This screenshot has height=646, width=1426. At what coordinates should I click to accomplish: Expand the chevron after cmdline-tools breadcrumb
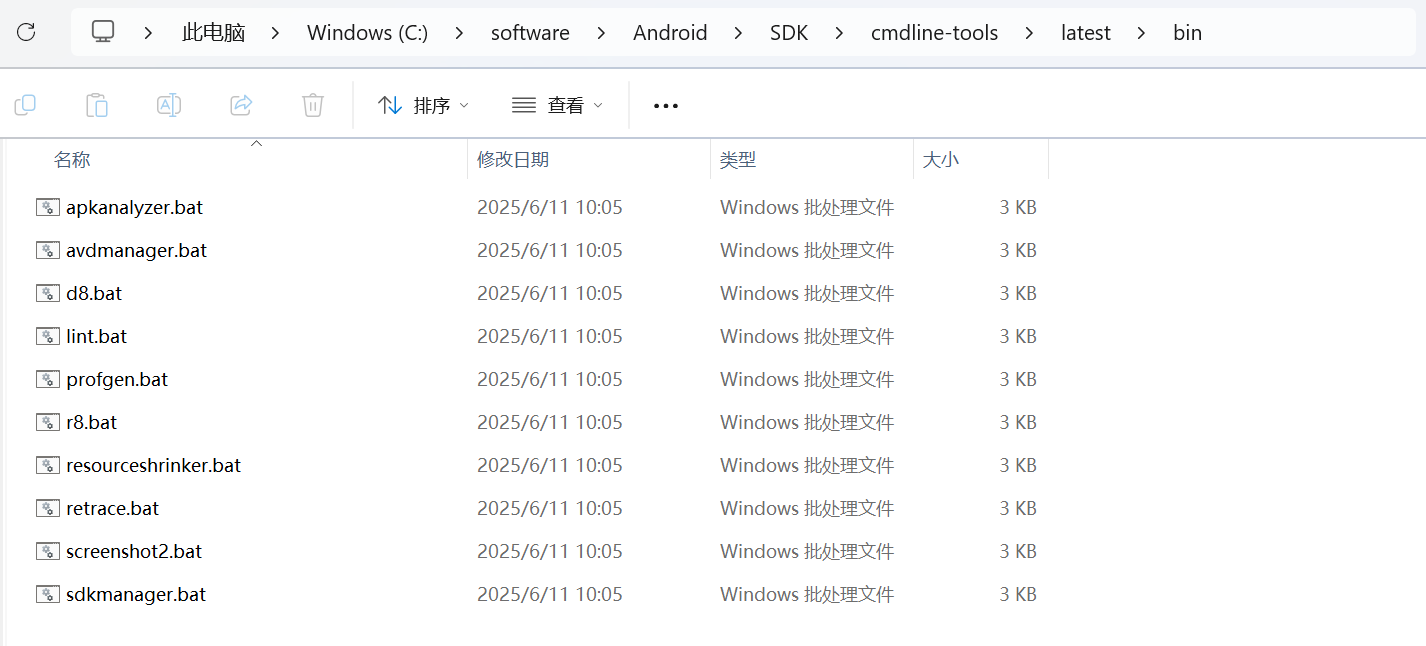point(1029,33)
